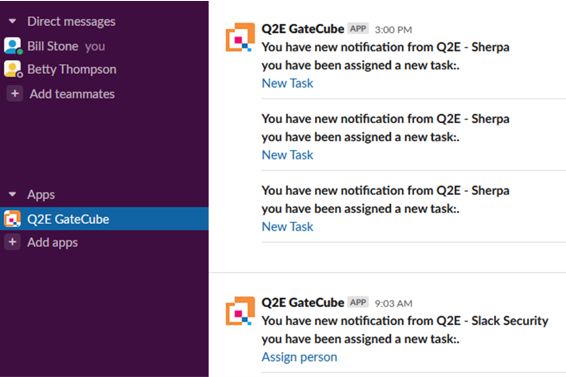Click the plus icon beside Add teammates
The height and width of the screenshot is (377, 566).
[15, 94]
